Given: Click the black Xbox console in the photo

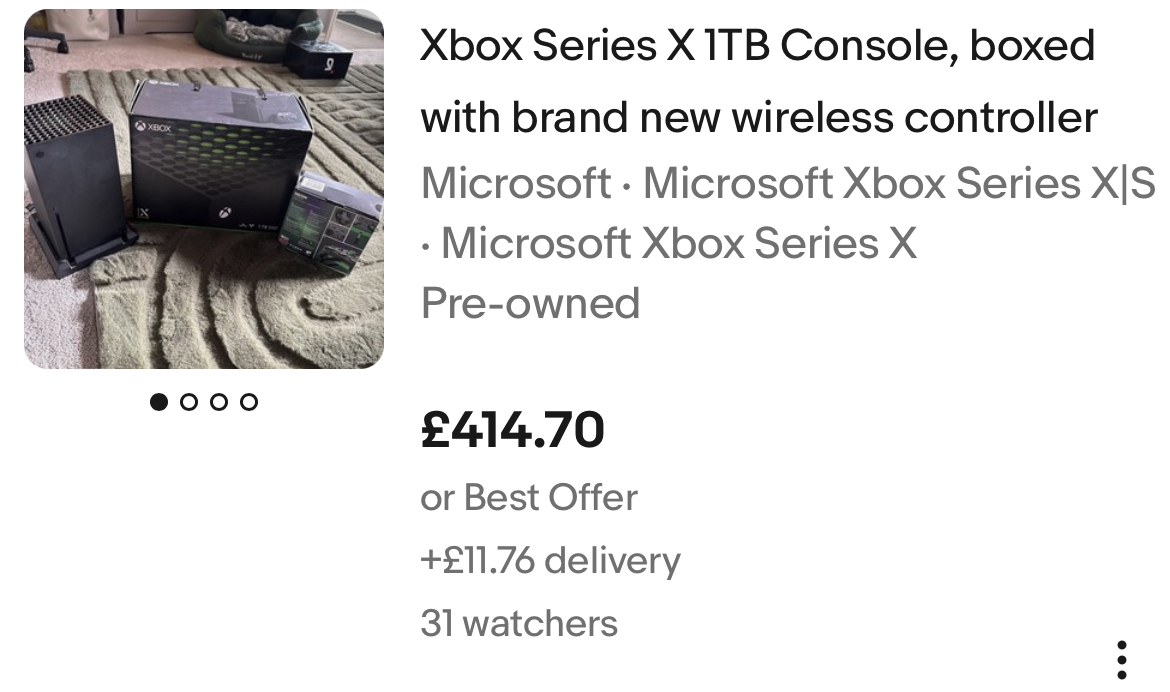Looking at the screenshot, I should point(77,185).
